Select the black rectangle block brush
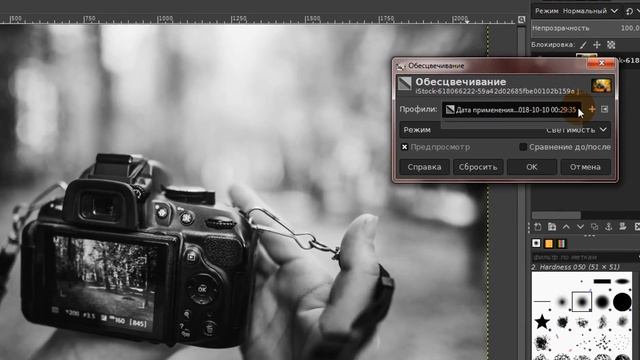The image size is (640, 360). (602, 281)
